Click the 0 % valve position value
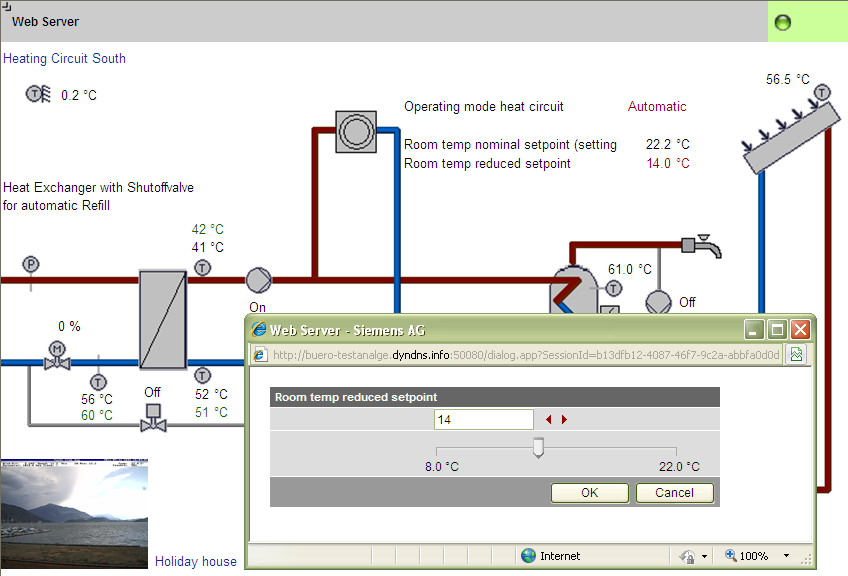Image resolution: width=848 pixels, height=576 pixels. [69, 326]
